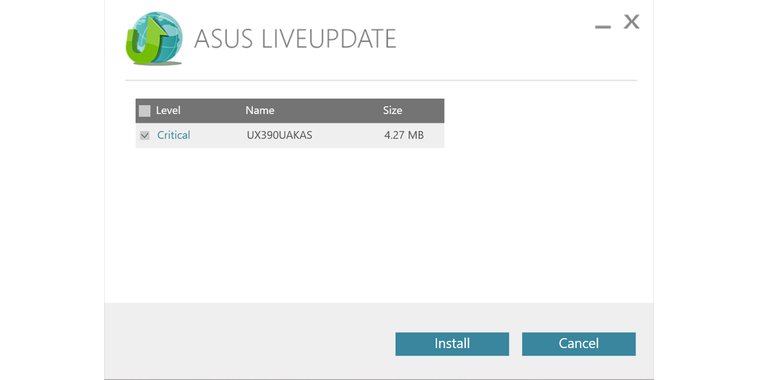Click the ASUS LIVEUPDATE title text
Screen dimensions: 760x380
coord(295,39)
